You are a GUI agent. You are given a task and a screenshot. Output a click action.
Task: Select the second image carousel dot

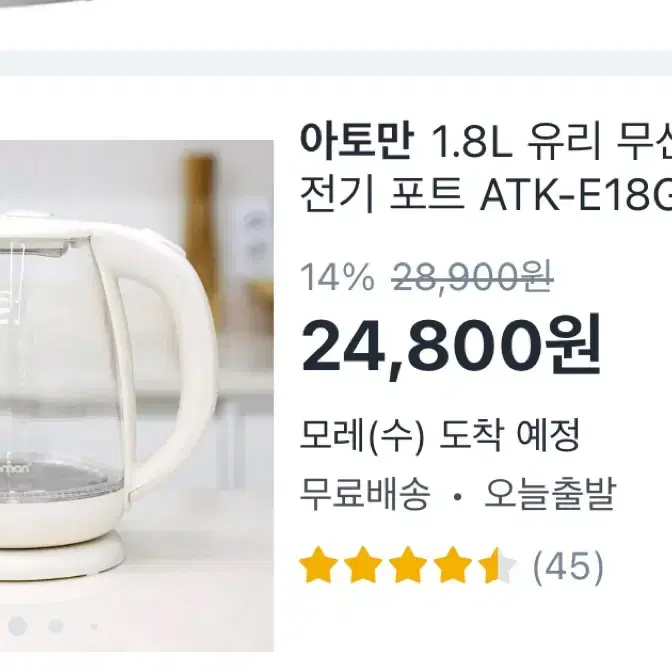pyautogui.click(x=56, y=626)
